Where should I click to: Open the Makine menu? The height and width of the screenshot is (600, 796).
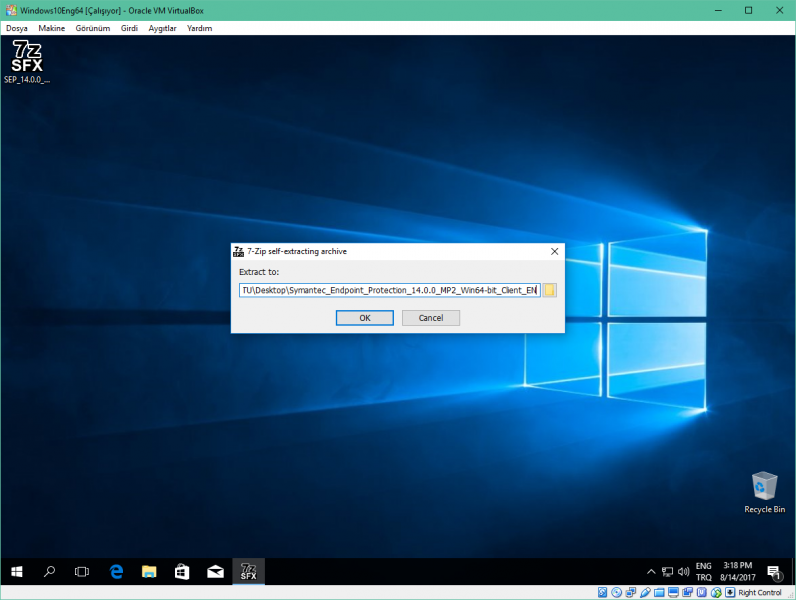(51, 28)
